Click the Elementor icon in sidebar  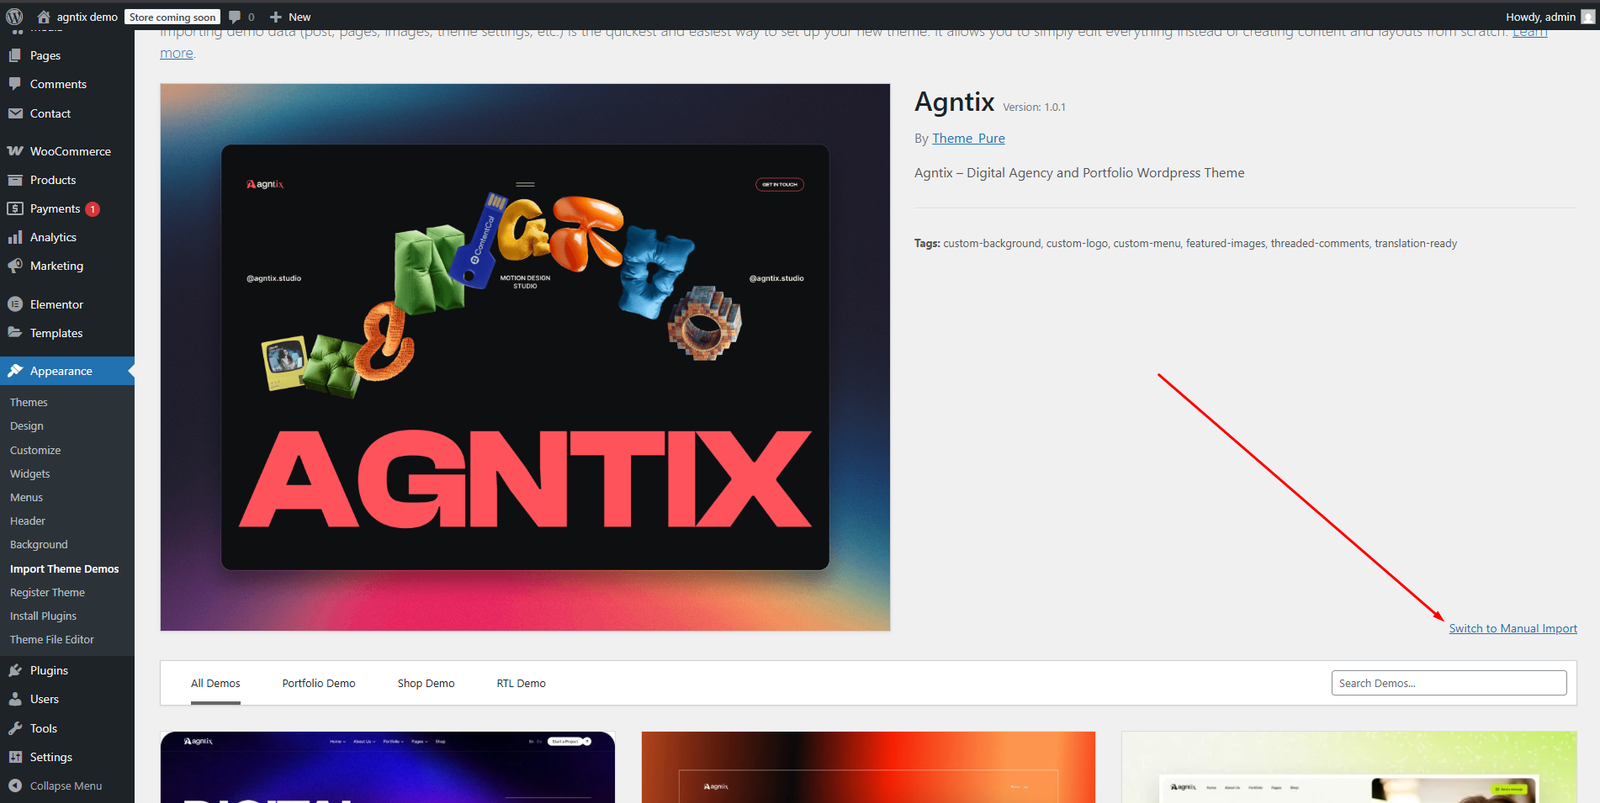(x=15, y=304)
